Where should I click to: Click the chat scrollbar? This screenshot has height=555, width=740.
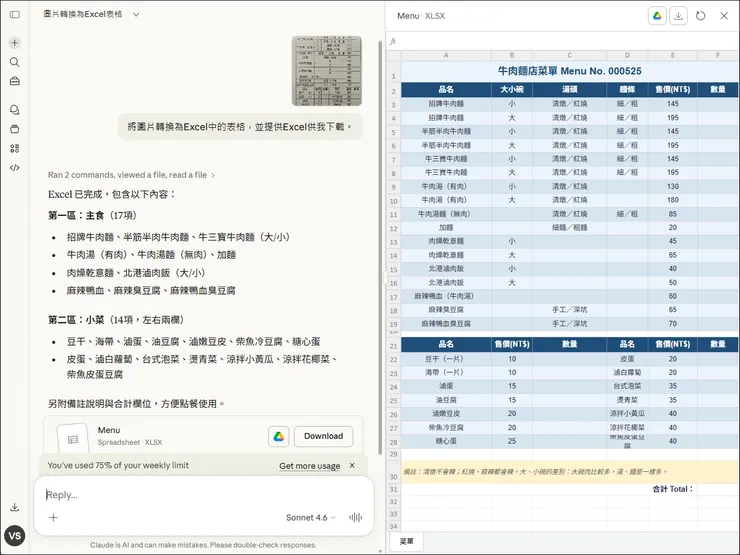[x=380, y=247]
